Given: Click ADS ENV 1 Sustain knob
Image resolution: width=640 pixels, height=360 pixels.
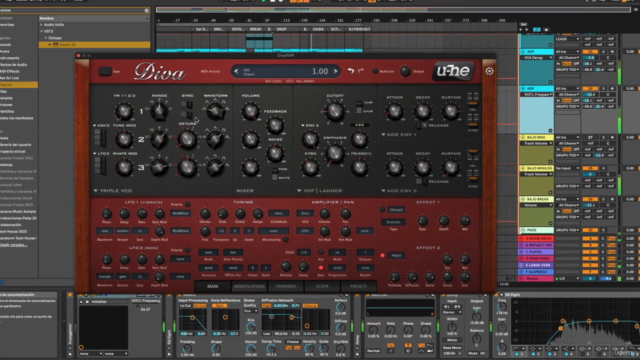Looking at the screenshot, I should coord(451,111).
